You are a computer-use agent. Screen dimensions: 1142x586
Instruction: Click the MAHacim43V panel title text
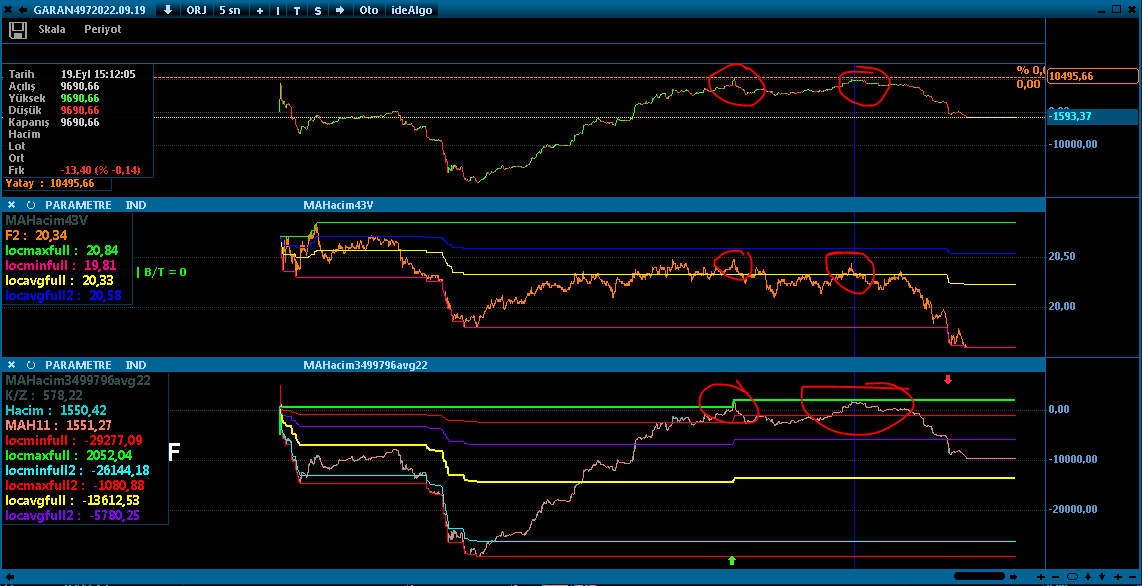pyautogui.click(x=338, y=205)
